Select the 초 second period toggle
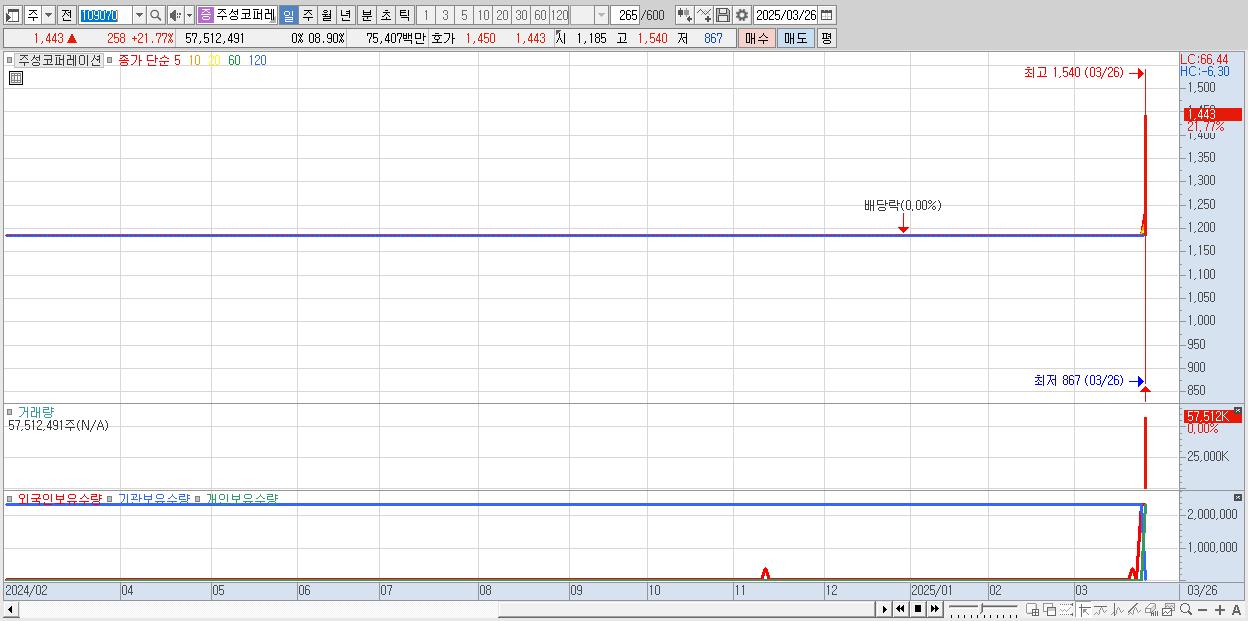 [x=385, y=15]
